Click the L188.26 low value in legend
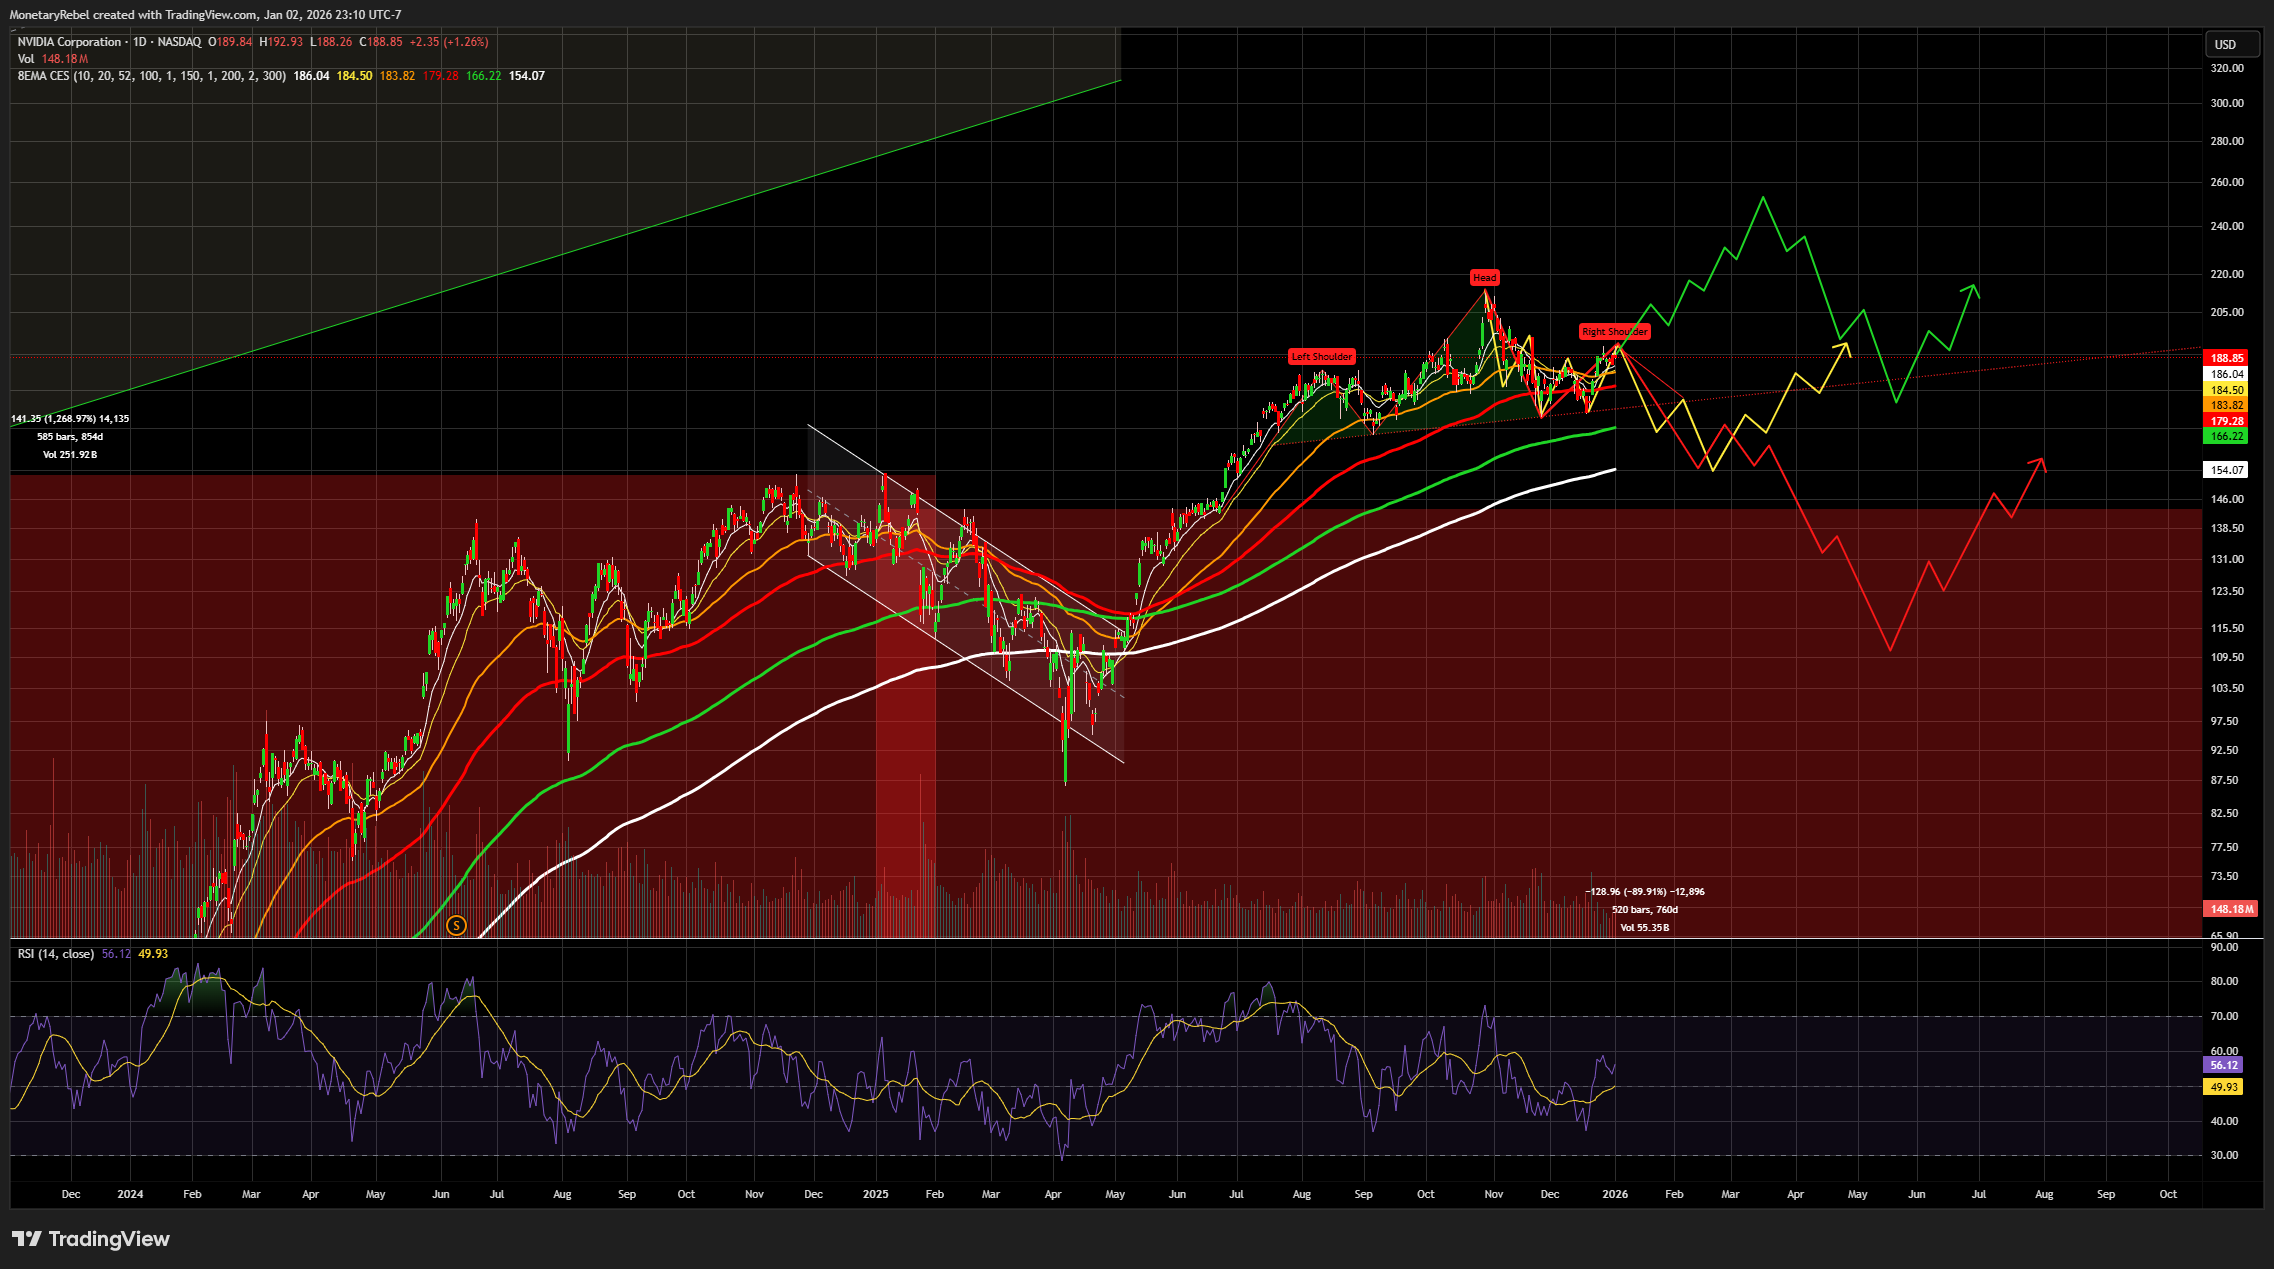 point(331,42)
